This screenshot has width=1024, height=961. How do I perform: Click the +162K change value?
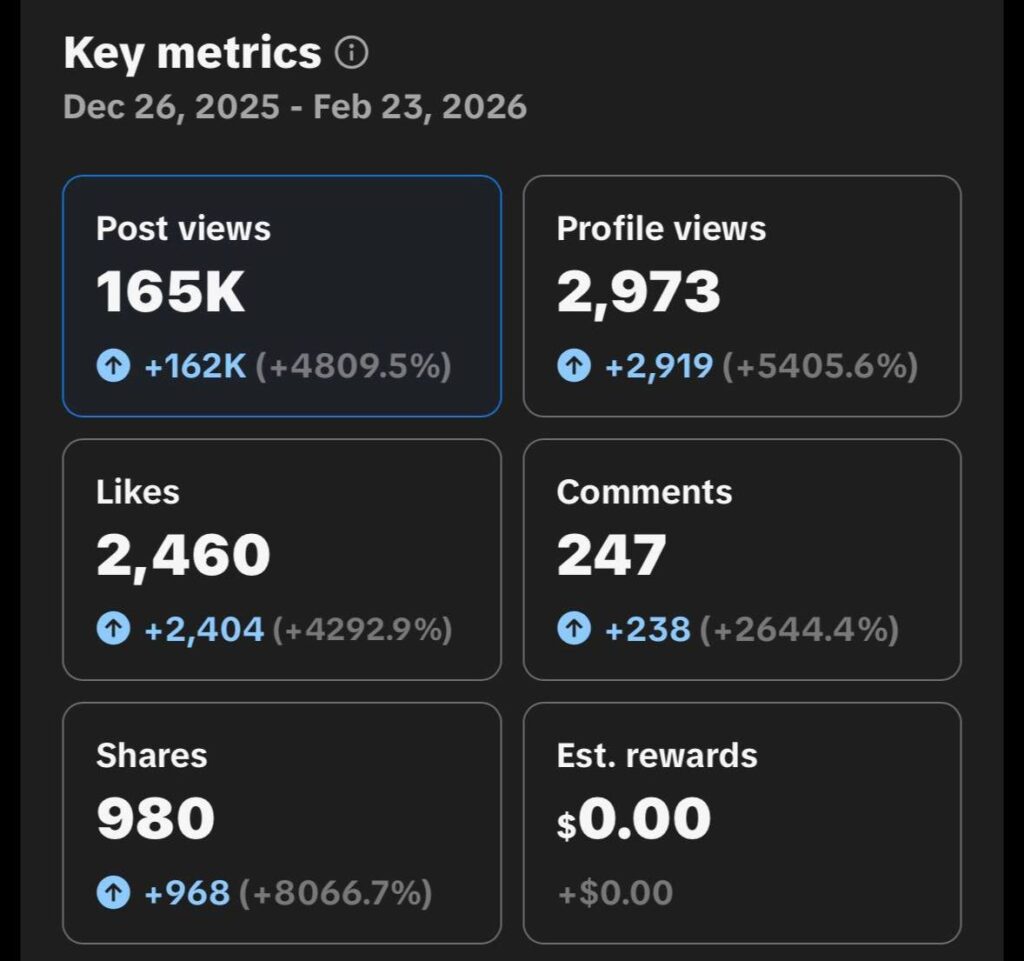tap(195, 367)
